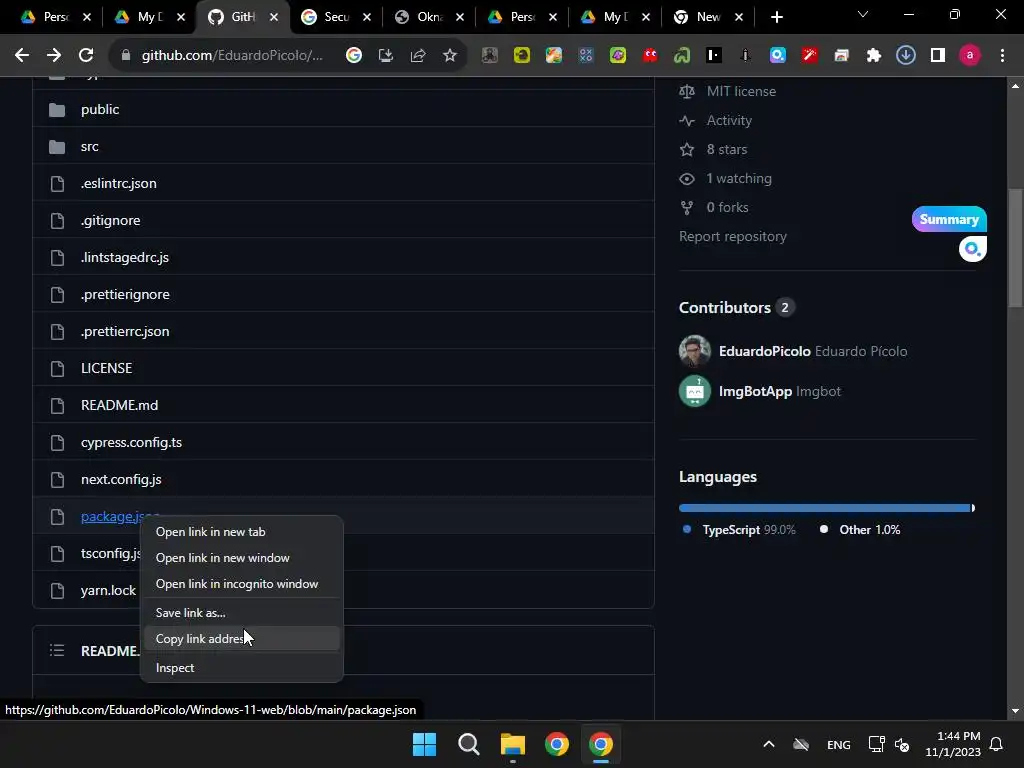Bookmark this page with star icon
Screen dimensions: 1024x768
pyautogui.click(x=450, y=56)
